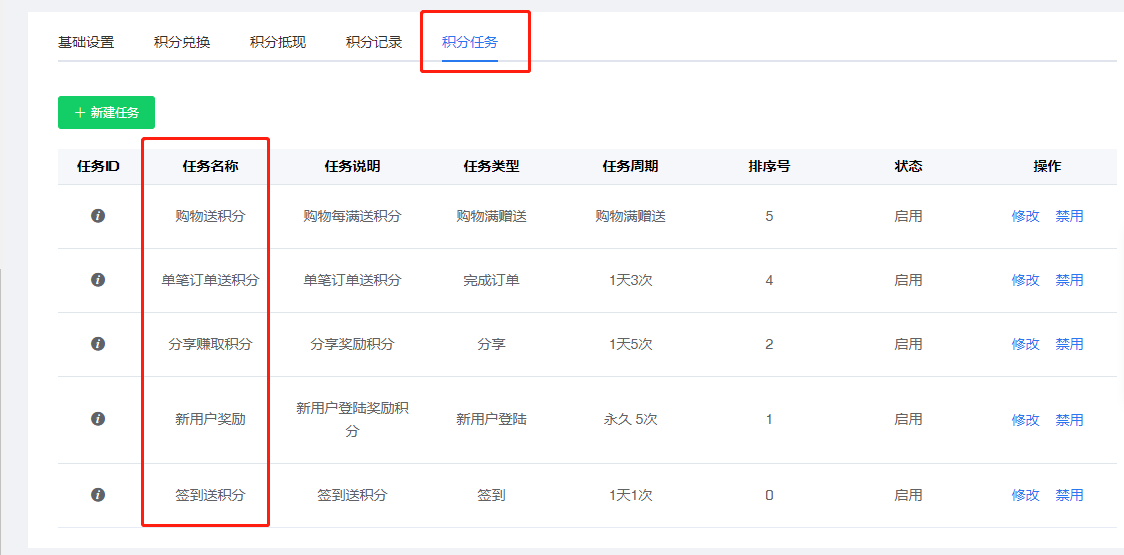
Task: Click 禁用 for 新用户奖励 task
Action: tap(1069, 419)
